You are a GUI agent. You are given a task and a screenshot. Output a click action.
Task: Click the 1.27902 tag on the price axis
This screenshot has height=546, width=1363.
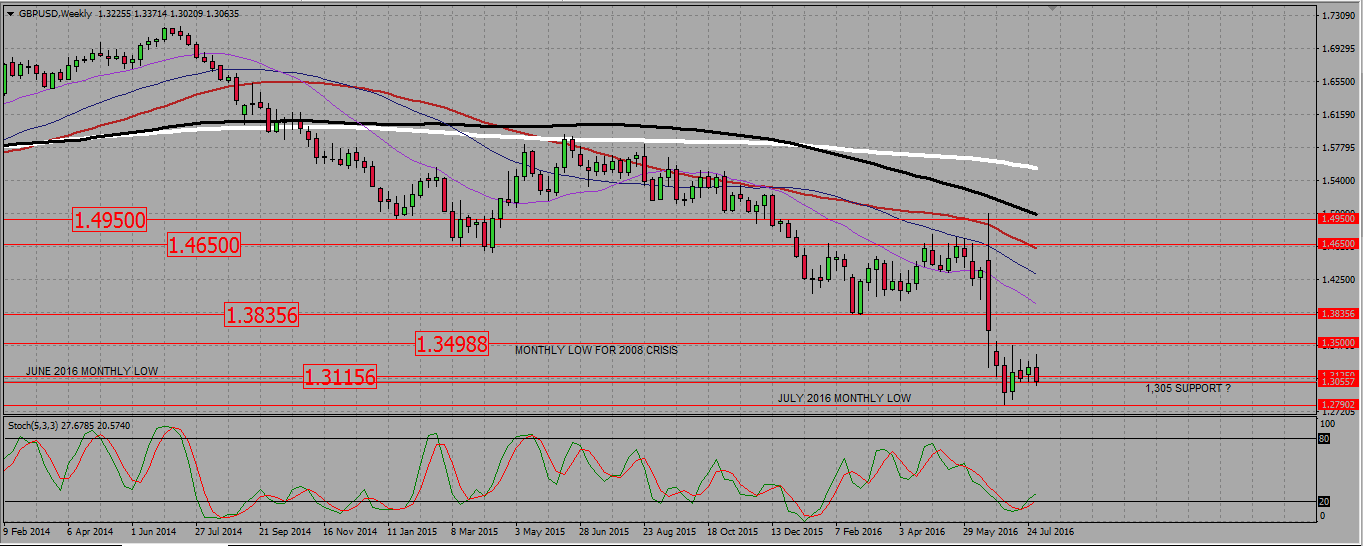[1338, 404]
